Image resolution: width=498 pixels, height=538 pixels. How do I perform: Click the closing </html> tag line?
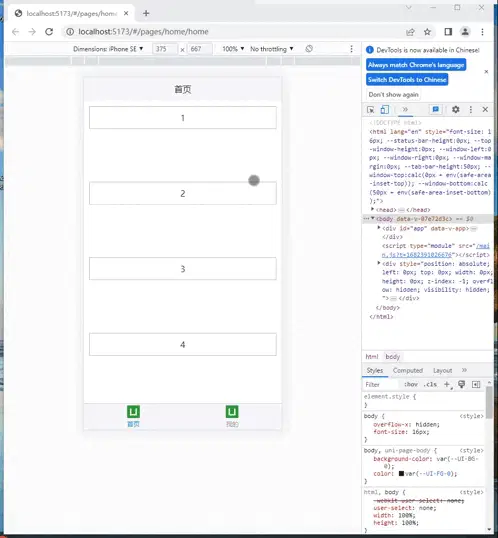click(381, 317)
